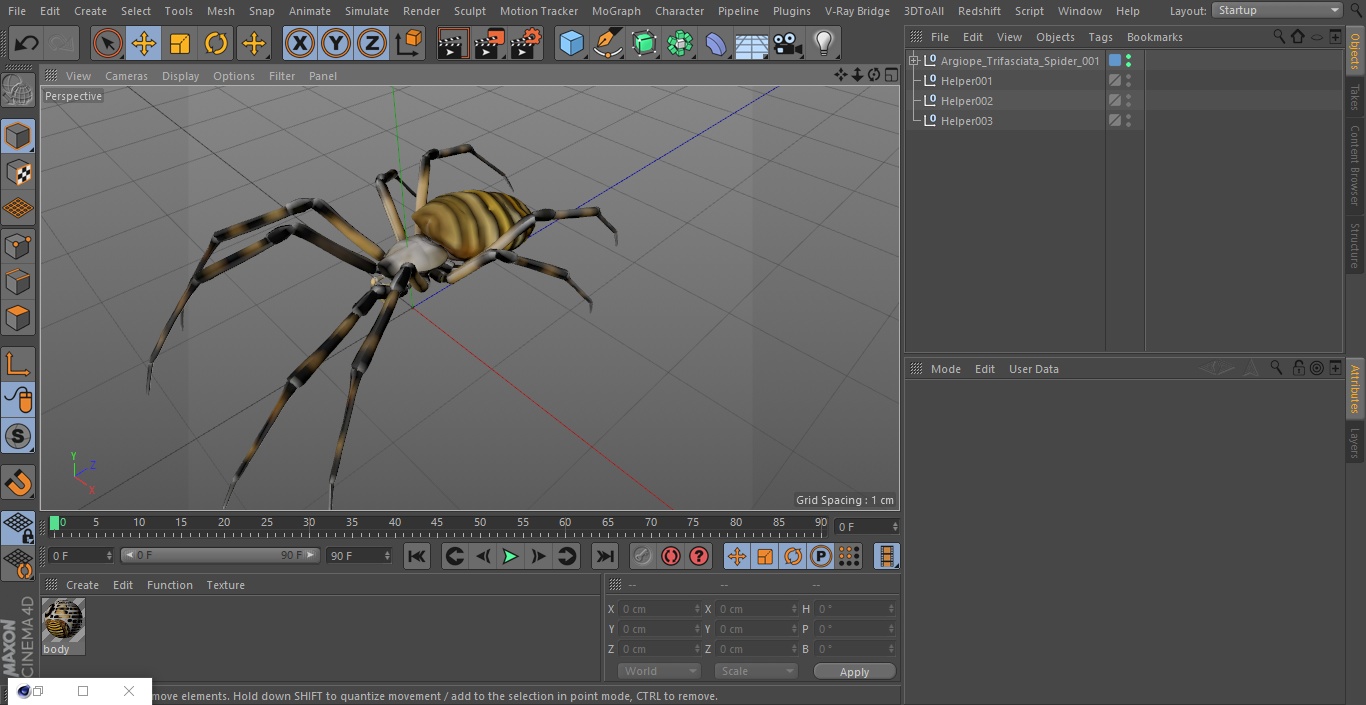Go to start of animation
The height and width of the screenshot is (705, 1366).
click(x=417, y=557)
